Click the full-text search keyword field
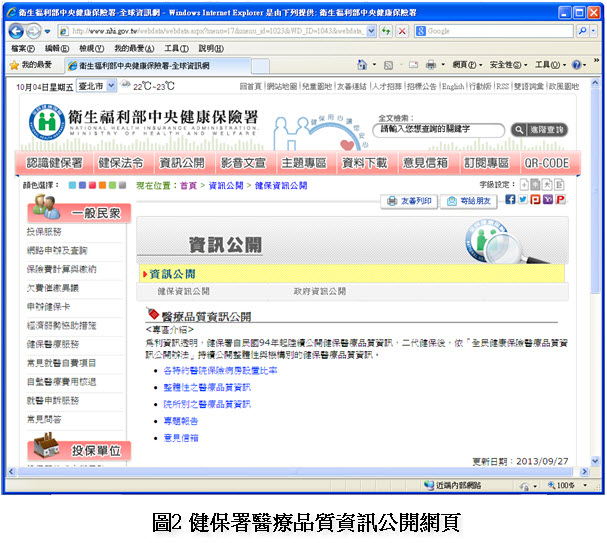 439,130
